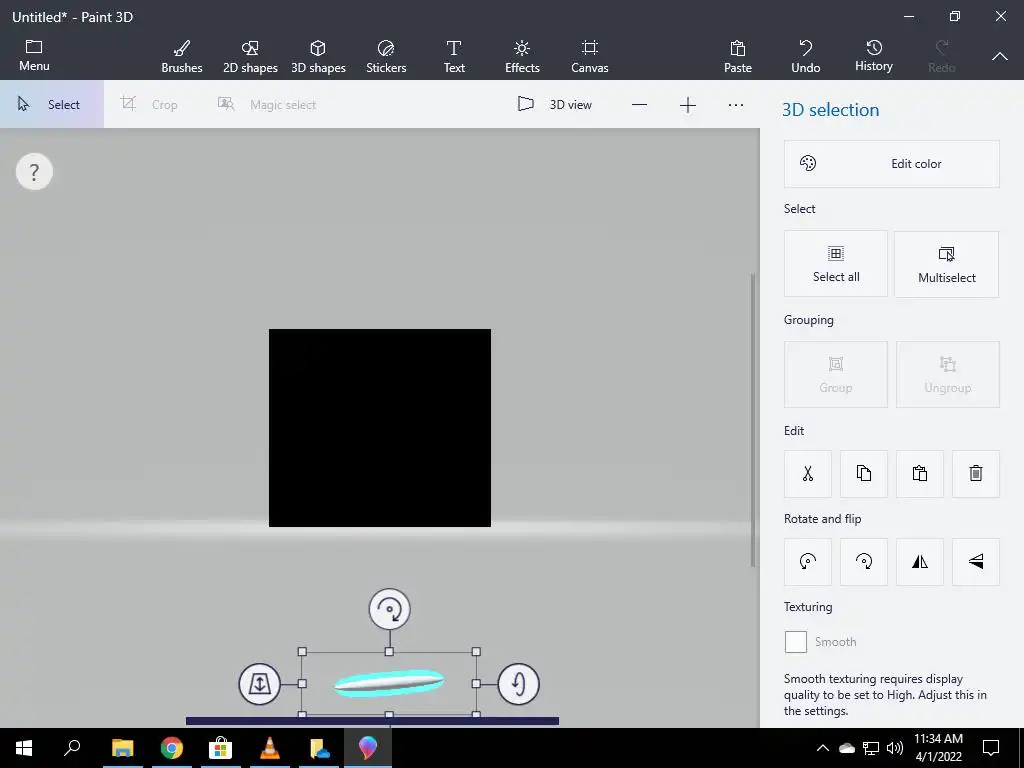Open the Menu folder icon
1024x768 pixels.
(34, 56)
